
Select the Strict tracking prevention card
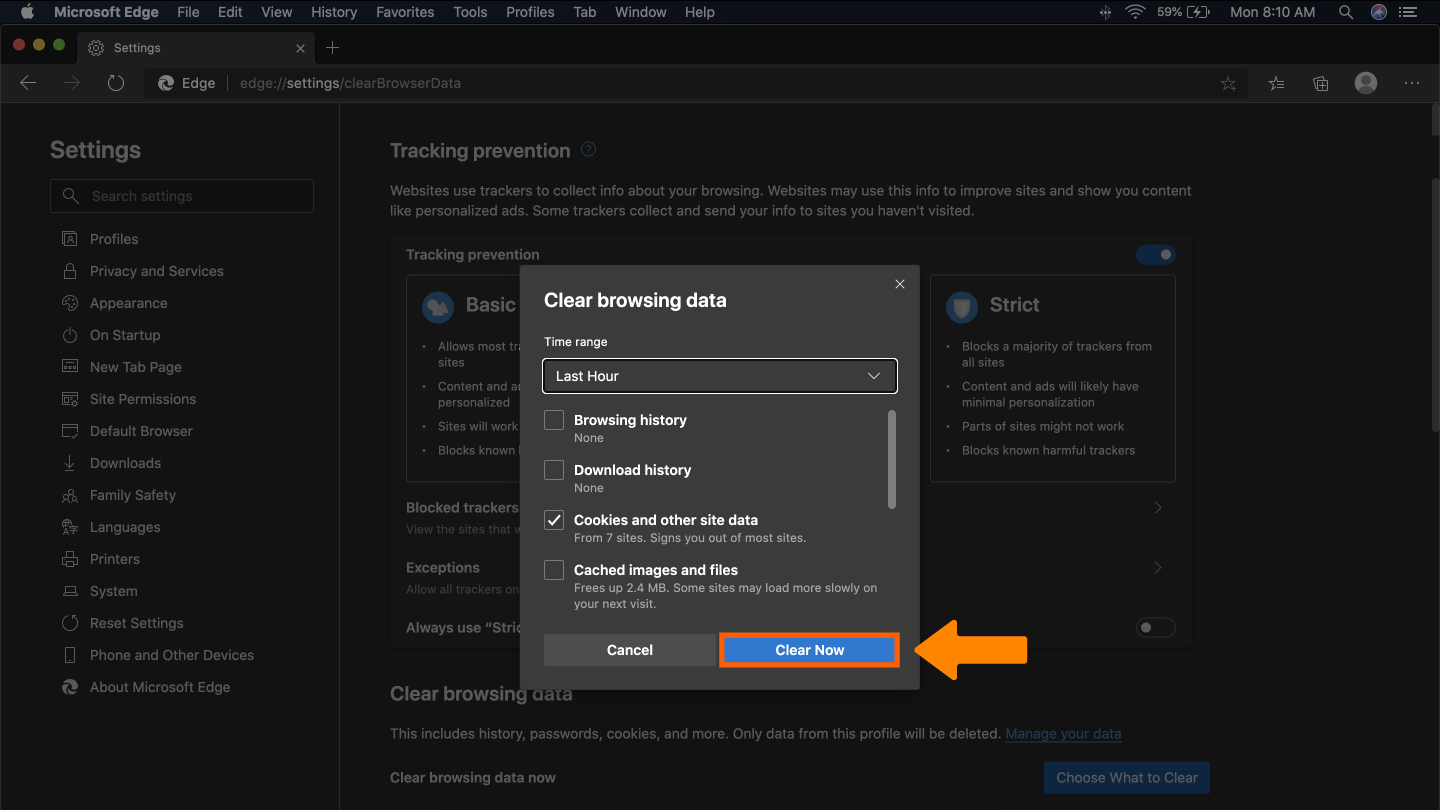click(x=1053, y=379)
